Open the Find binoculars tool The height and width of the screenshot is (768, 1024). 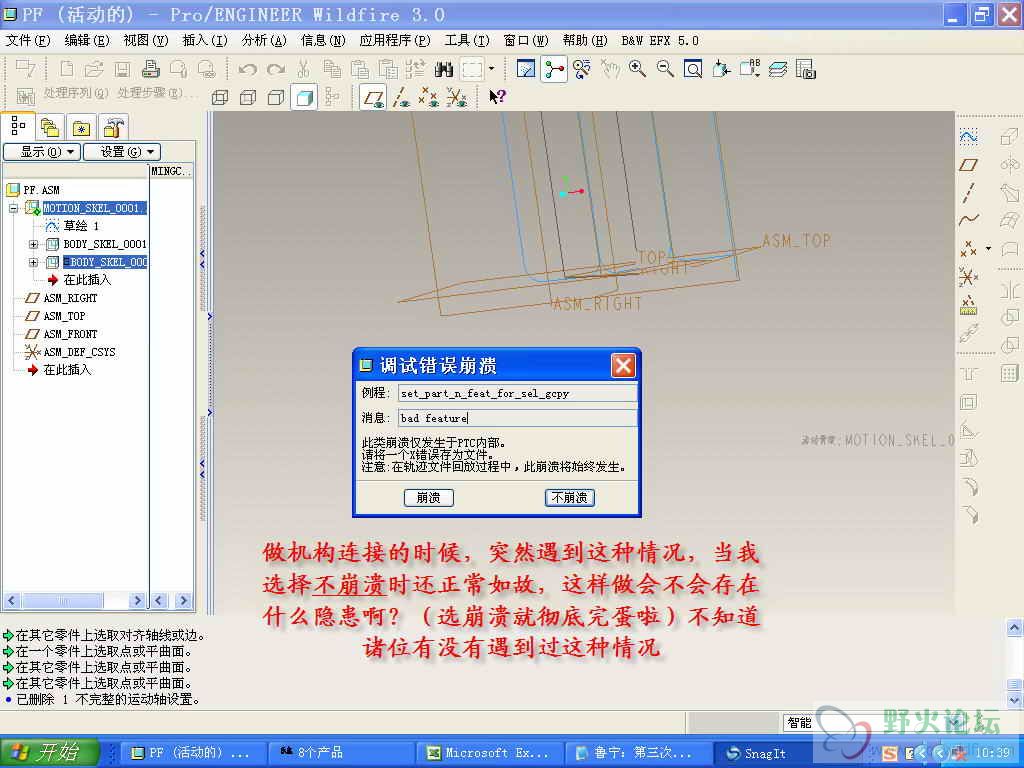tap(443, 69)
